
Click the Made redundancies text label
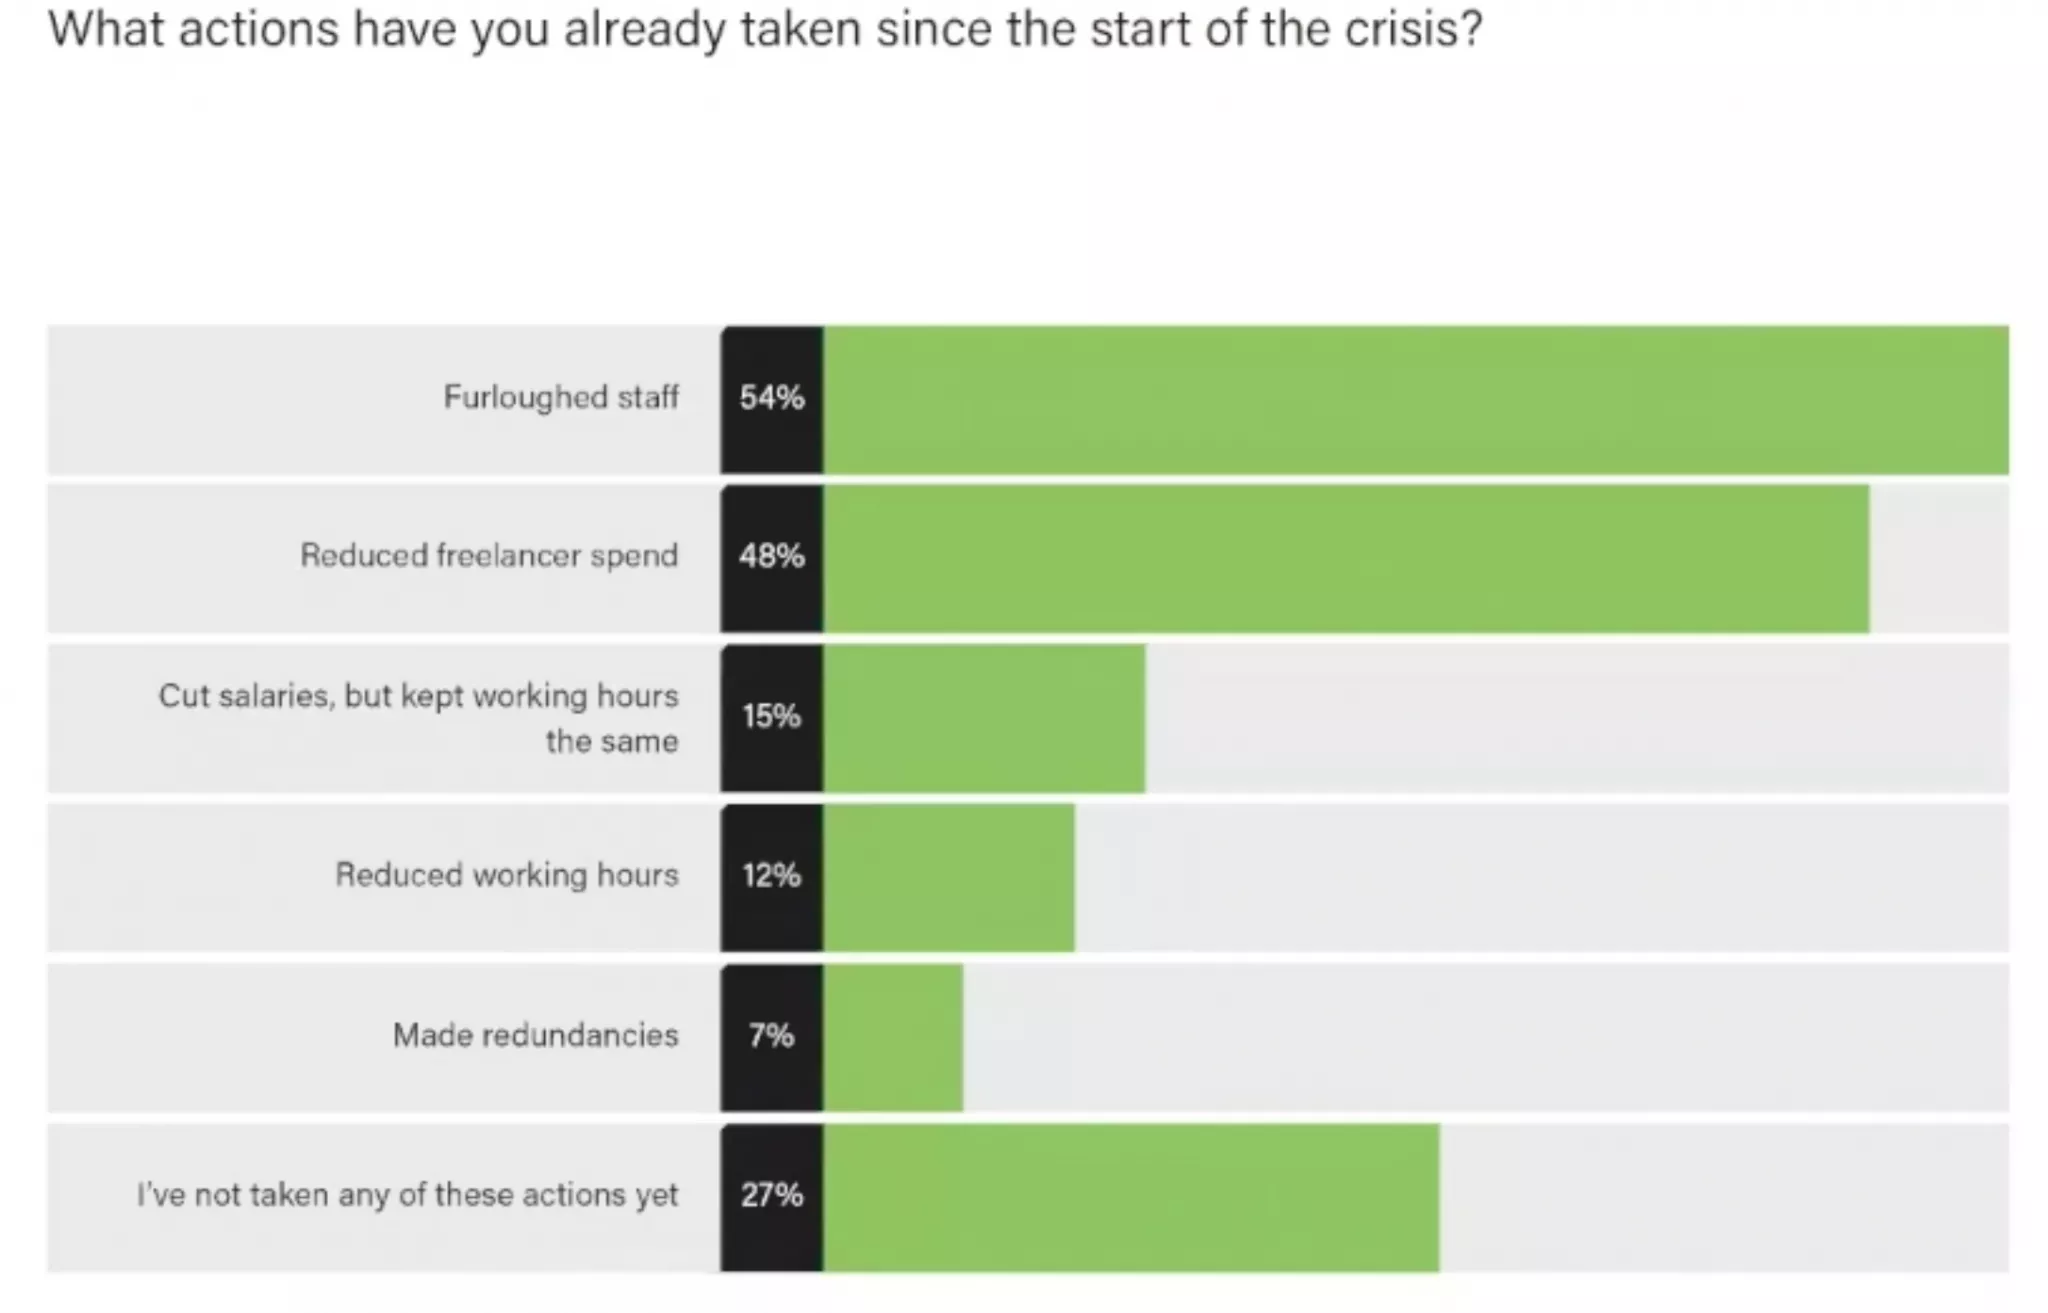coord(535,1035)
